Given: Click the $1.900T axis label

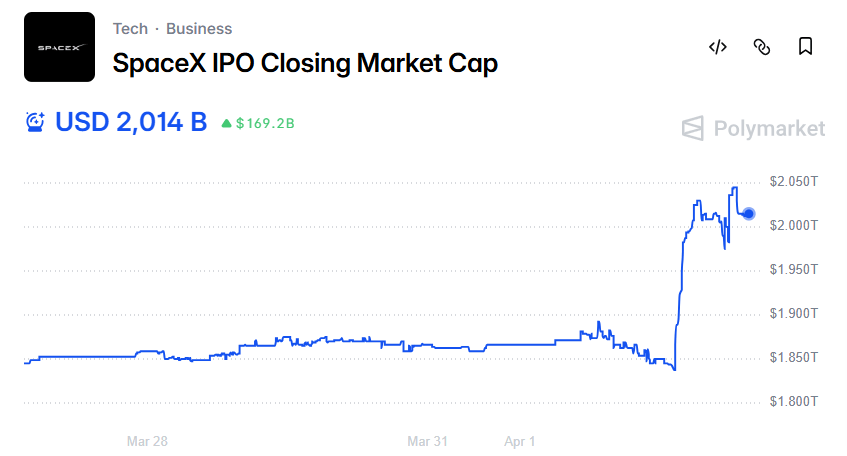Looking at the screenshot, I should [x=793, y=314].
